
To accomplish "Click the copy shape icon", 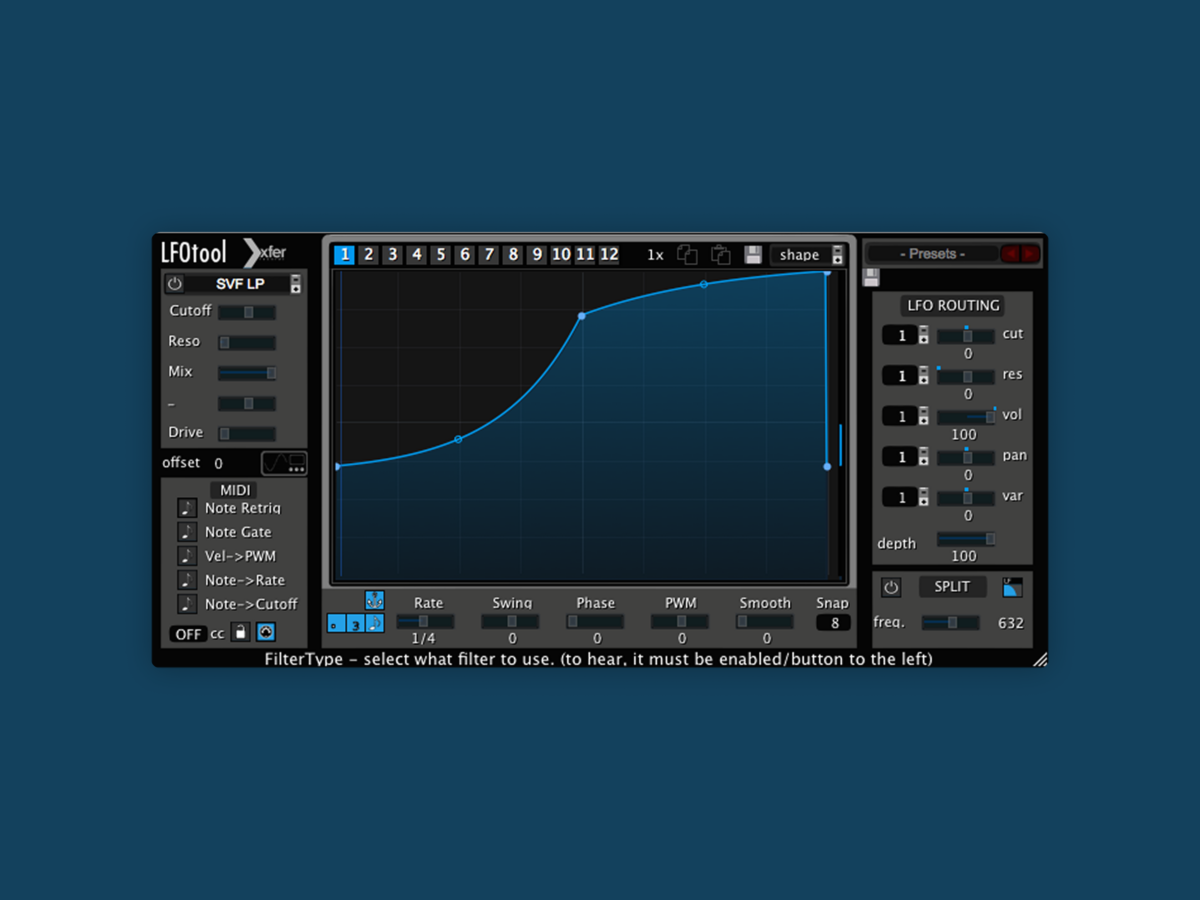I will tap(687, 255).
